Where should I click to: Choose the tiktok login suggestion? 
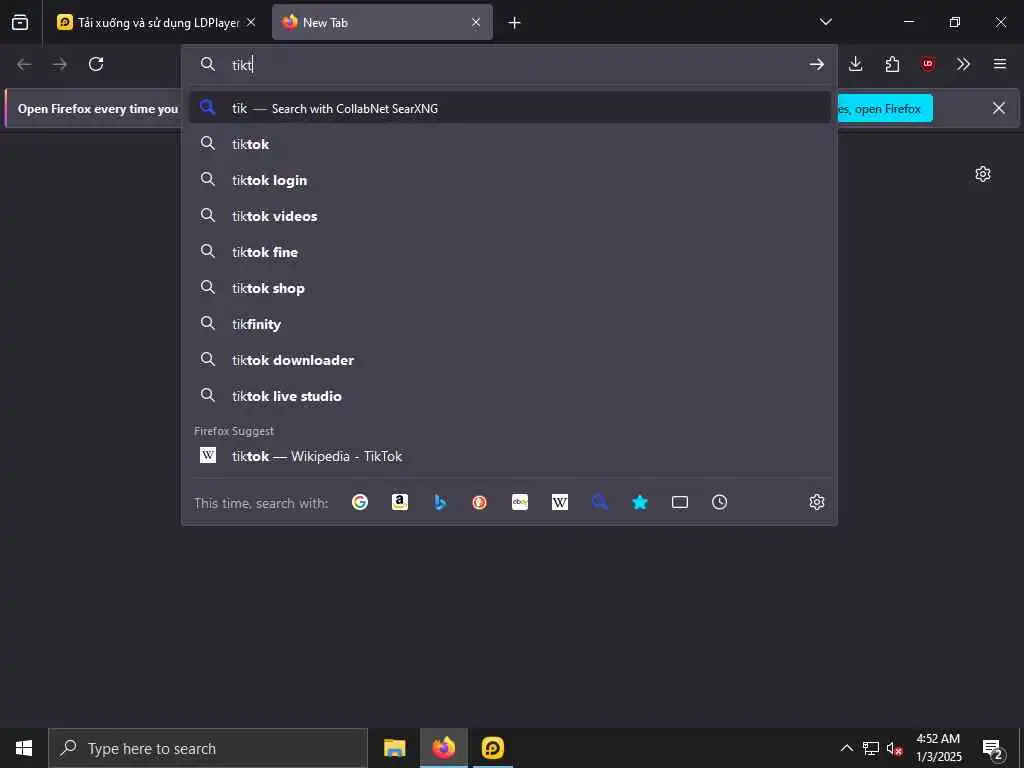tap(509, 180)
